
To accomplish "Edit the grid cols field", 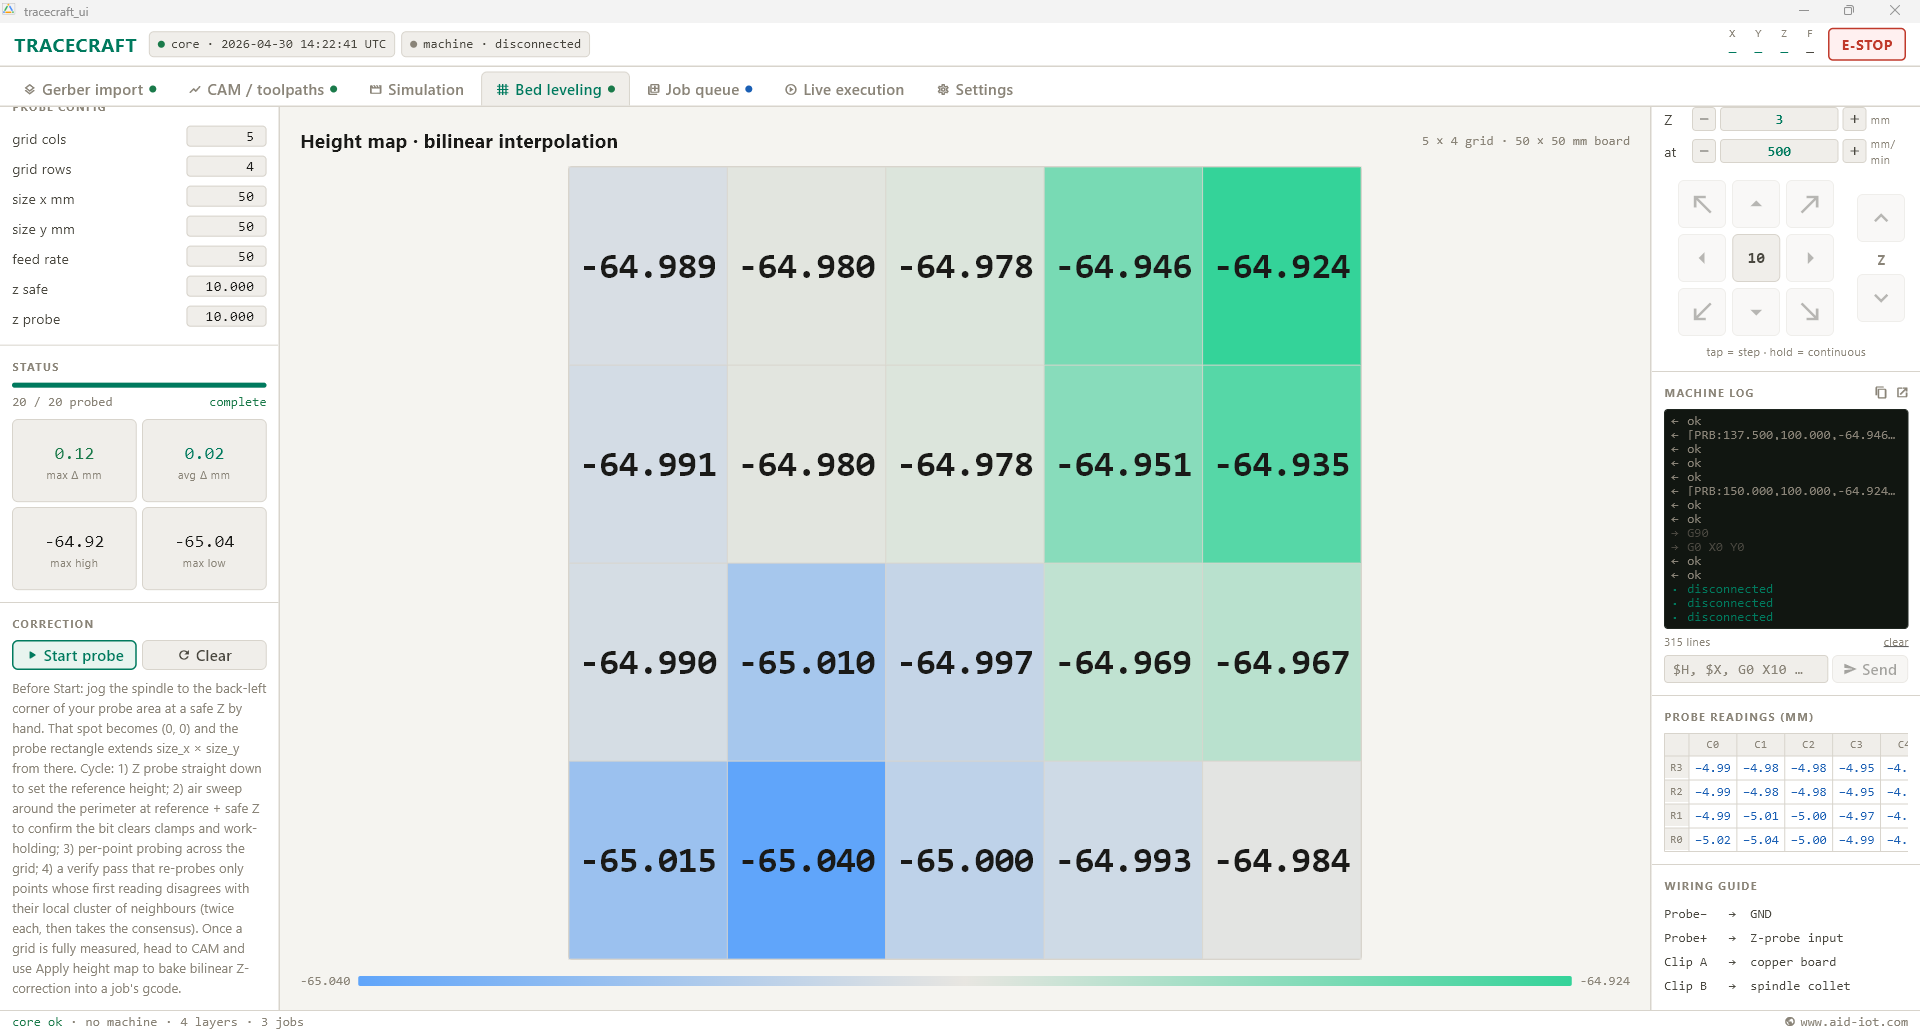I will tap(226, 137).
